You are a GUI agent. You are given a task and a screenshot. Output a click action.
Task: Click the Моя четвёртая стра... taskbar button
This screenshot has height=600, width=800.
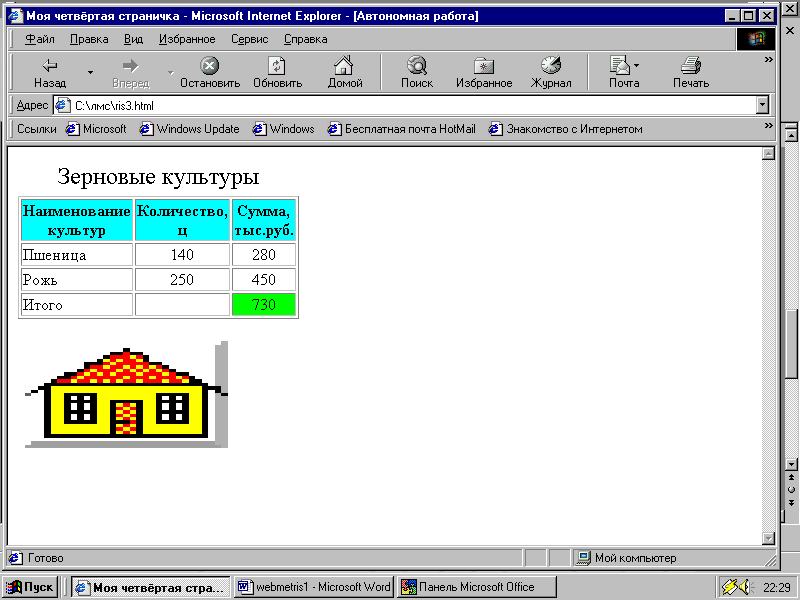click(151, 587)
